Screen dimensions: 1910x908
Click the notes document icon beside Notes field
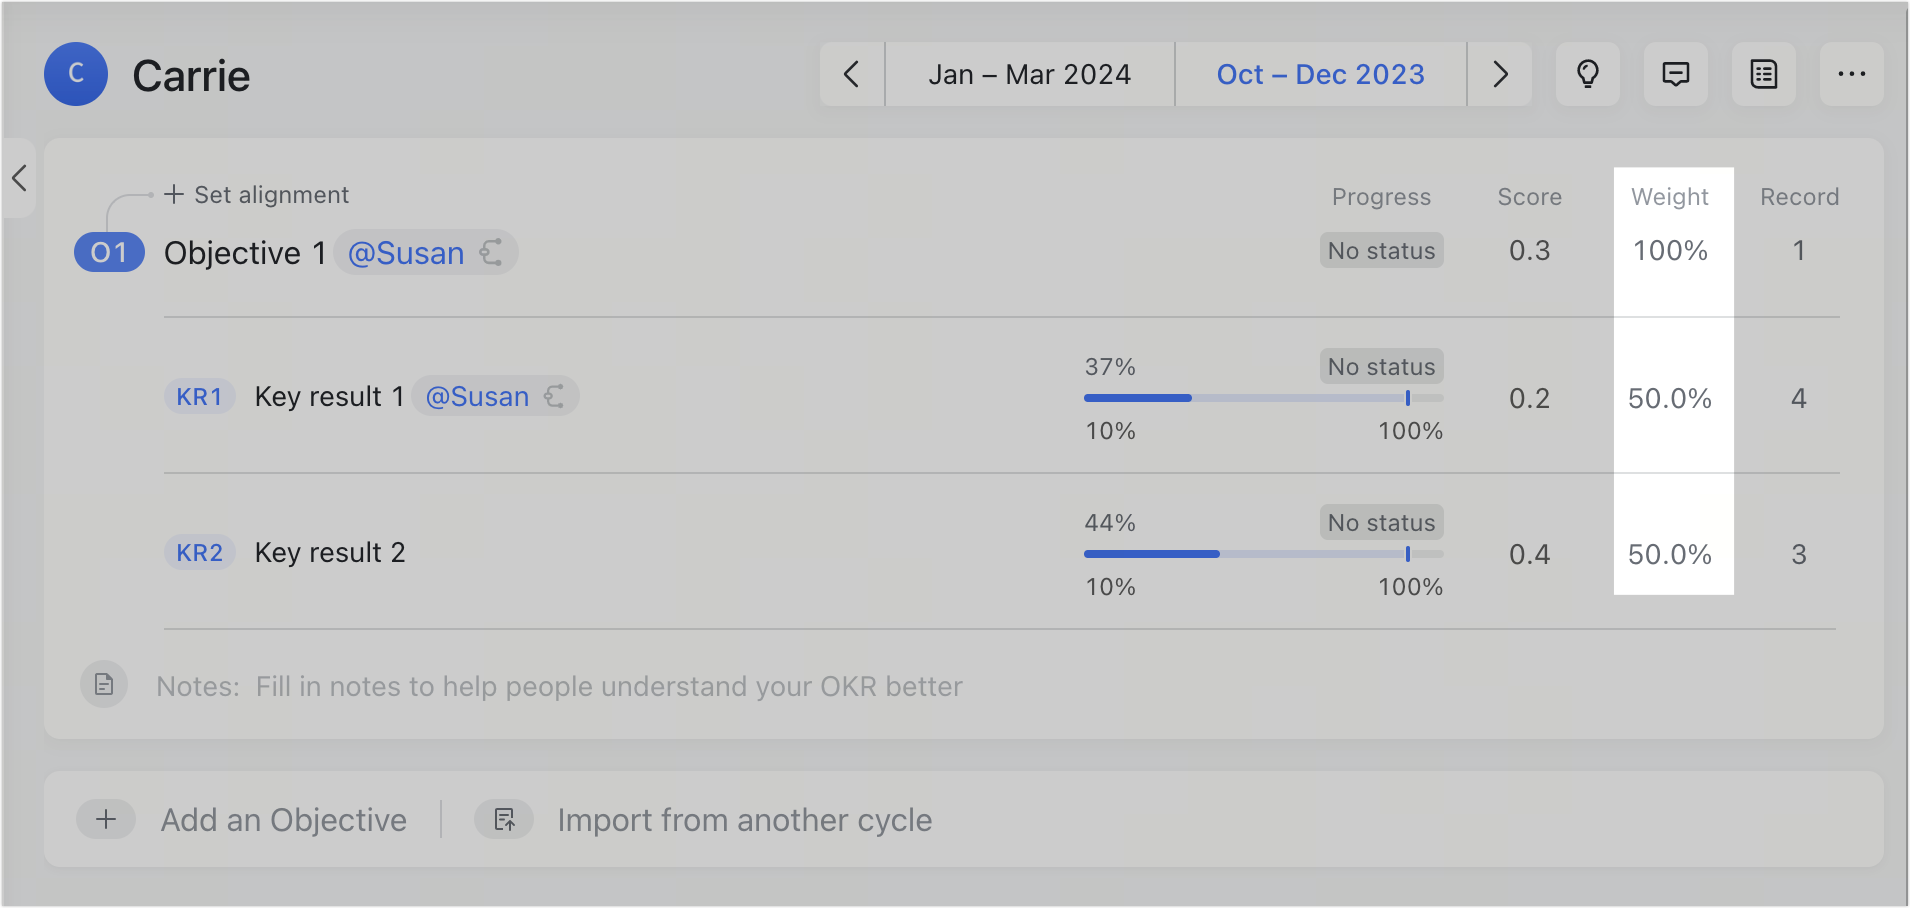pos(104,684)
